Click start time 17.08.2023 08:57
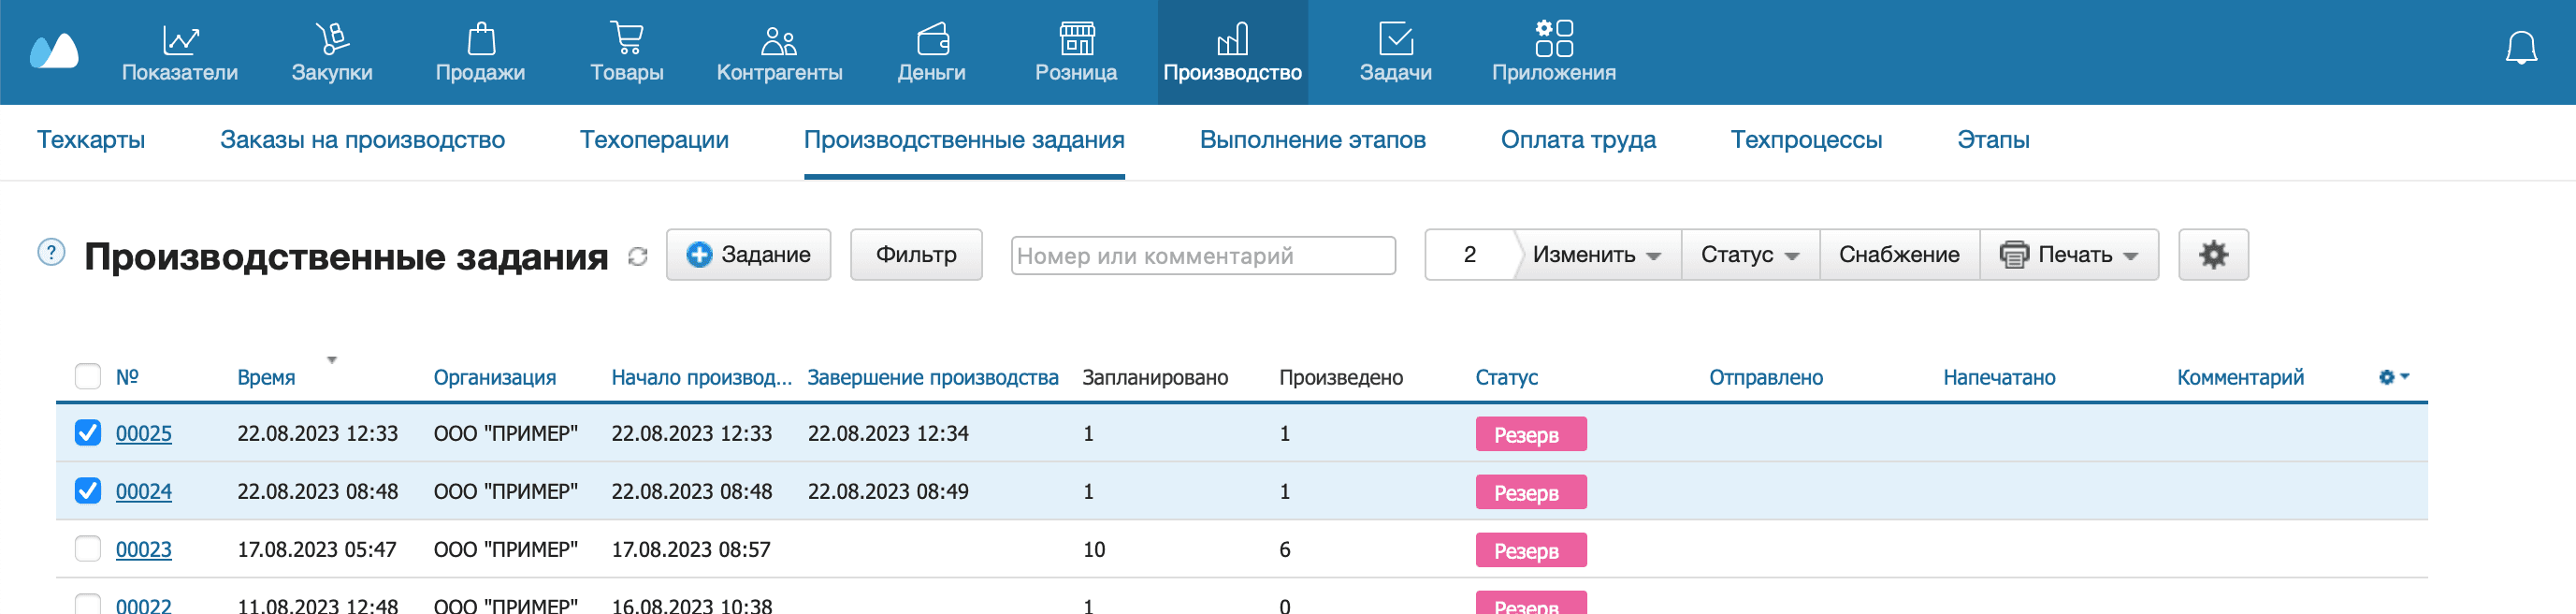The width and height of the screenshot is (2576, 614). tap(691, 549)
